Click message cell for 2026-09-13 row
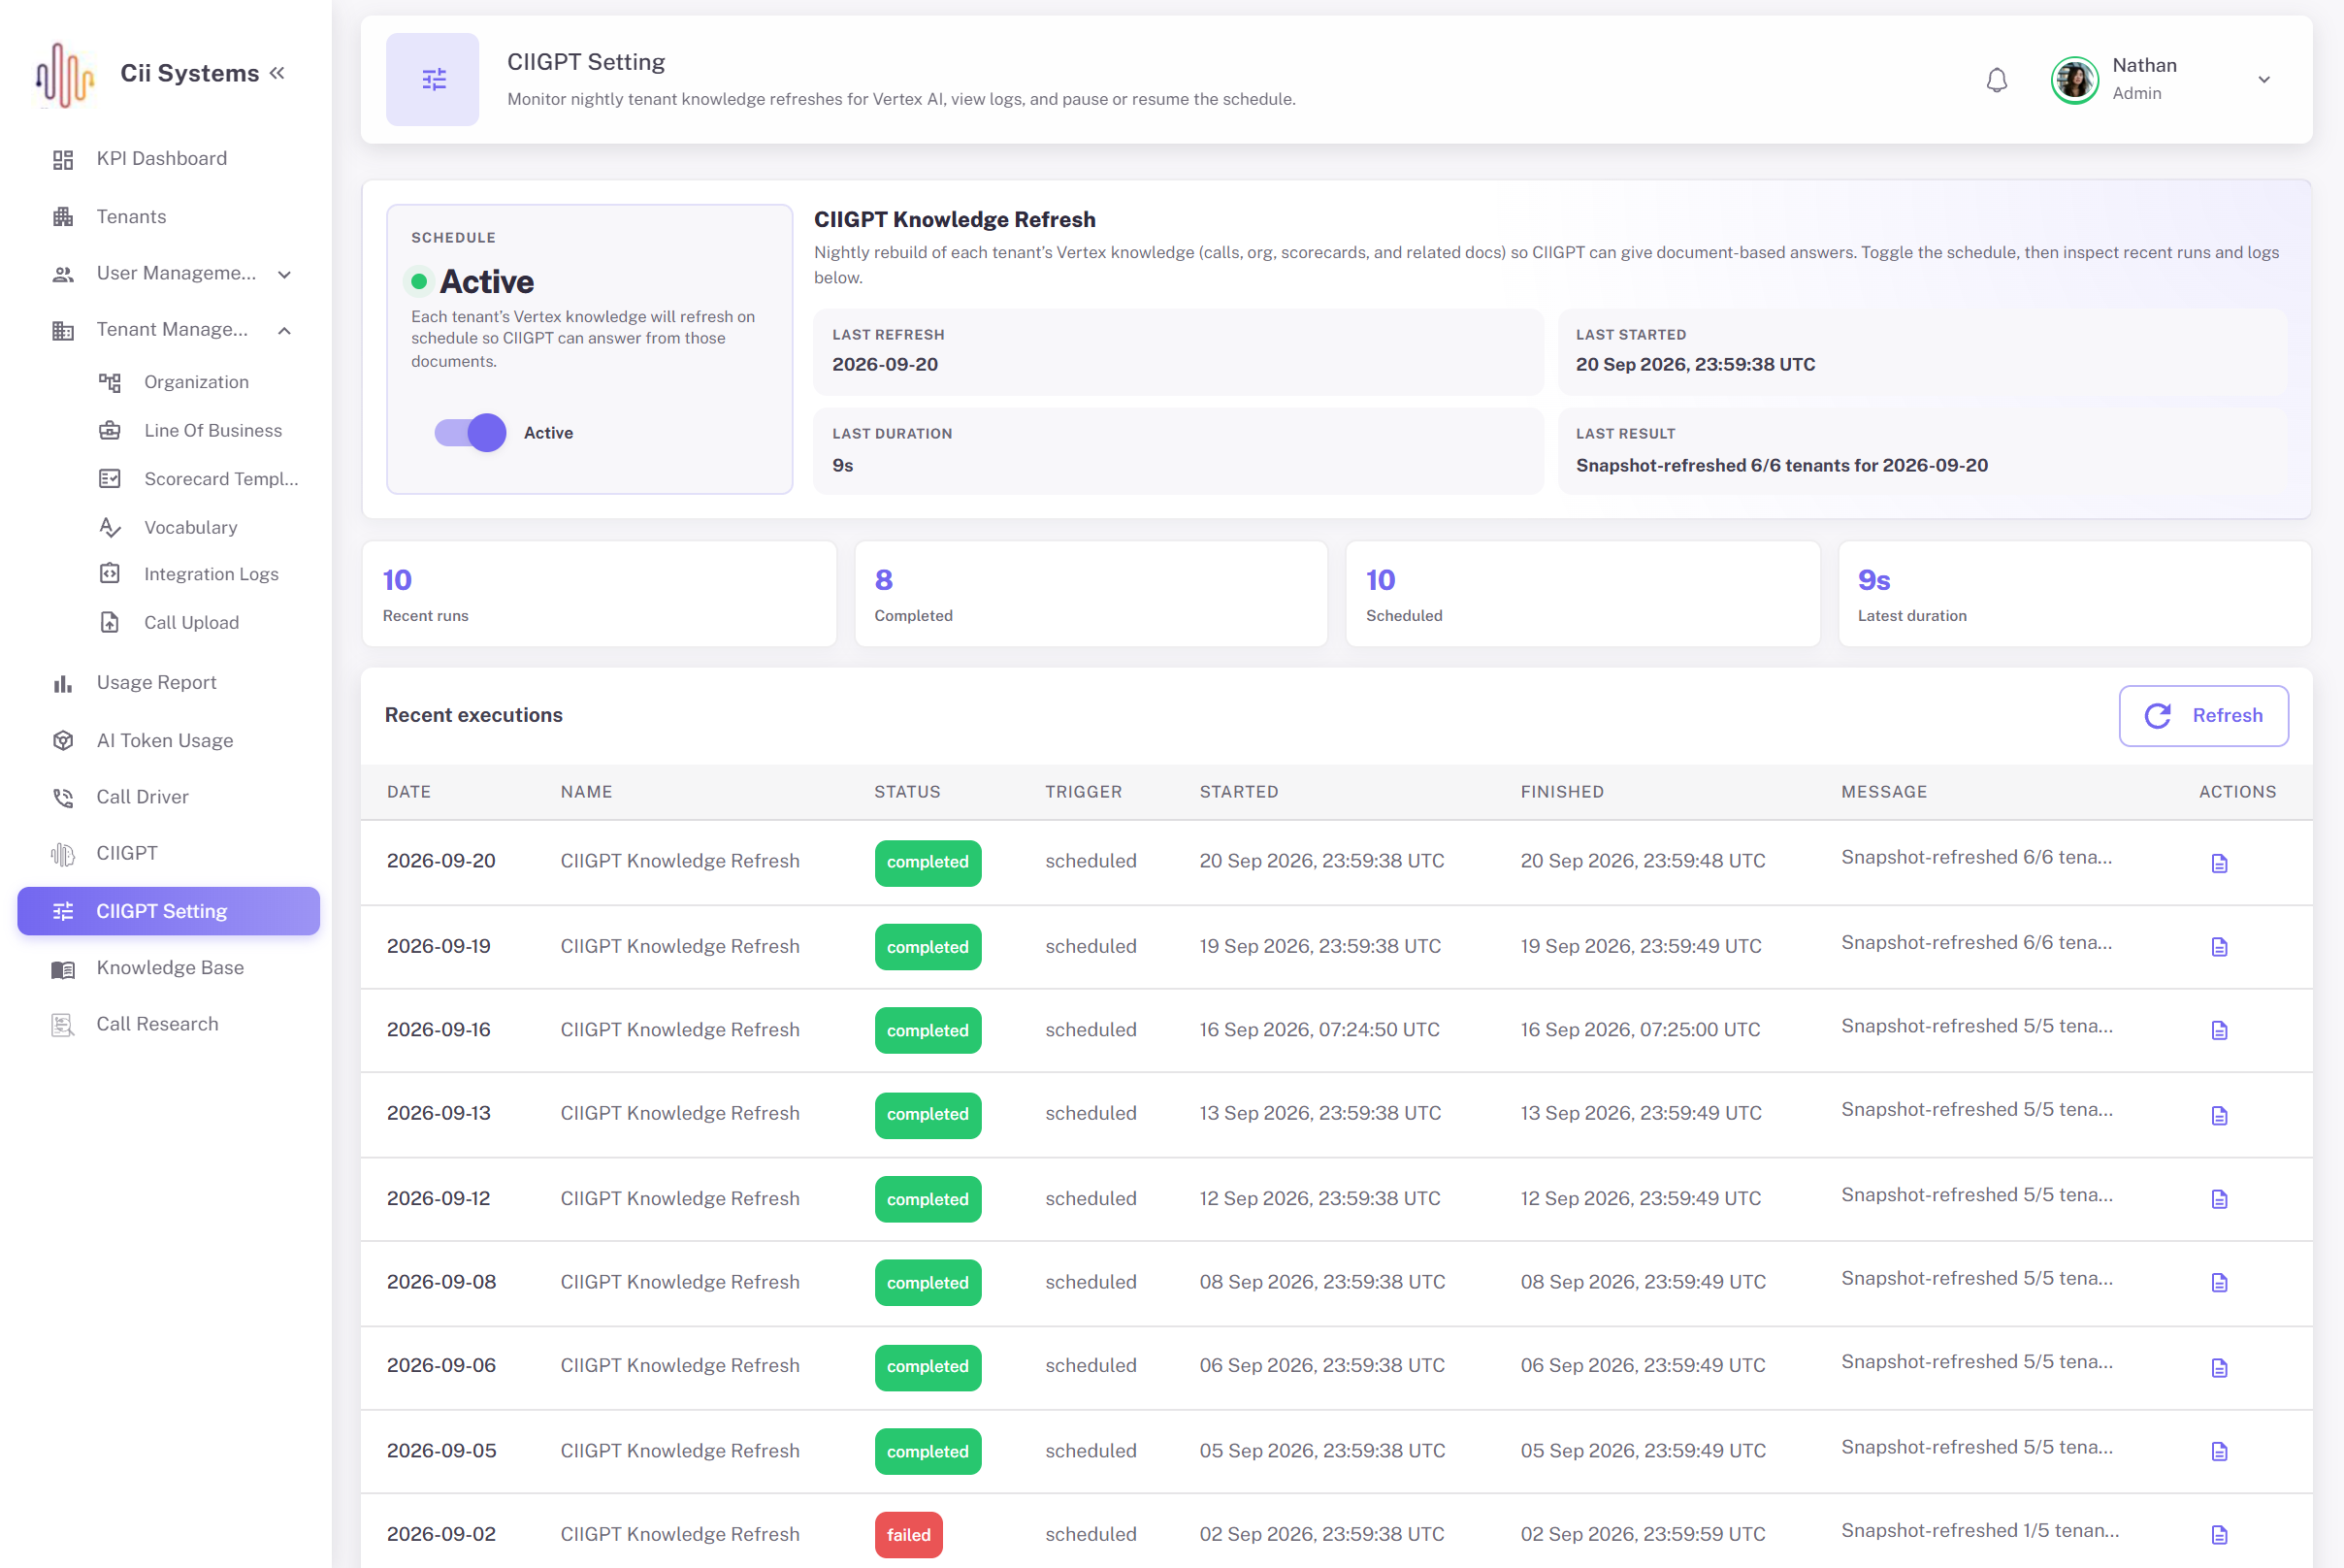2344x1568 pixels. [1976, 1110]
